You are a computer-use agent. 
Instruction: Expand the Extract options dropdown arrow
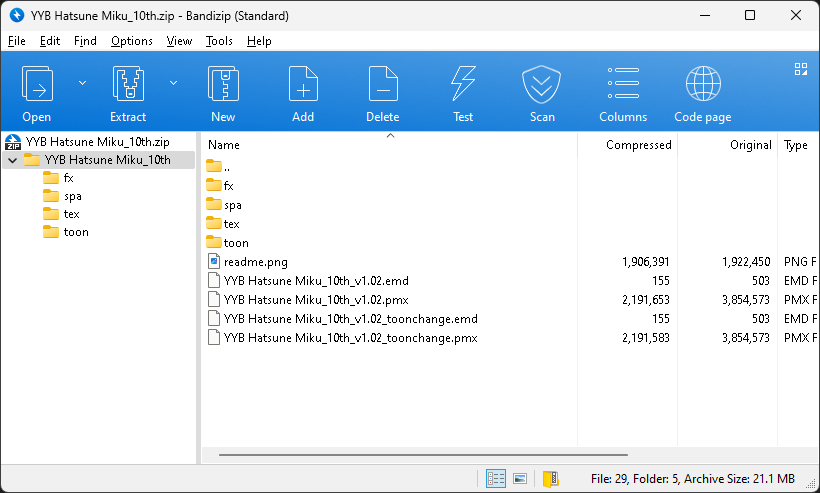coord(174,83)
